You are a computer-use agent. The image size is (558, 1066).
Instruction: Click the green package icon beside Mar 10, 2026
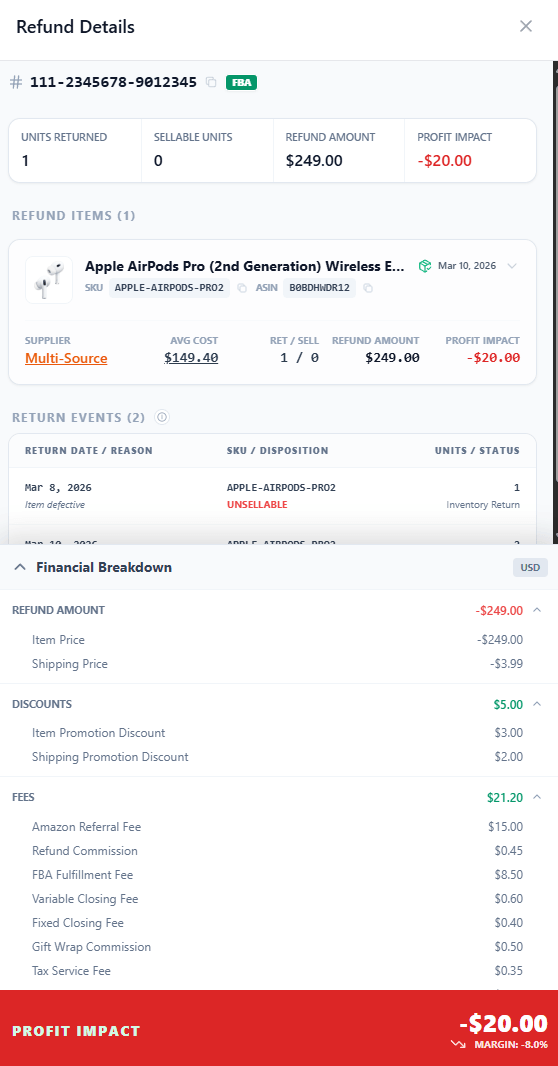pos(425,266)
